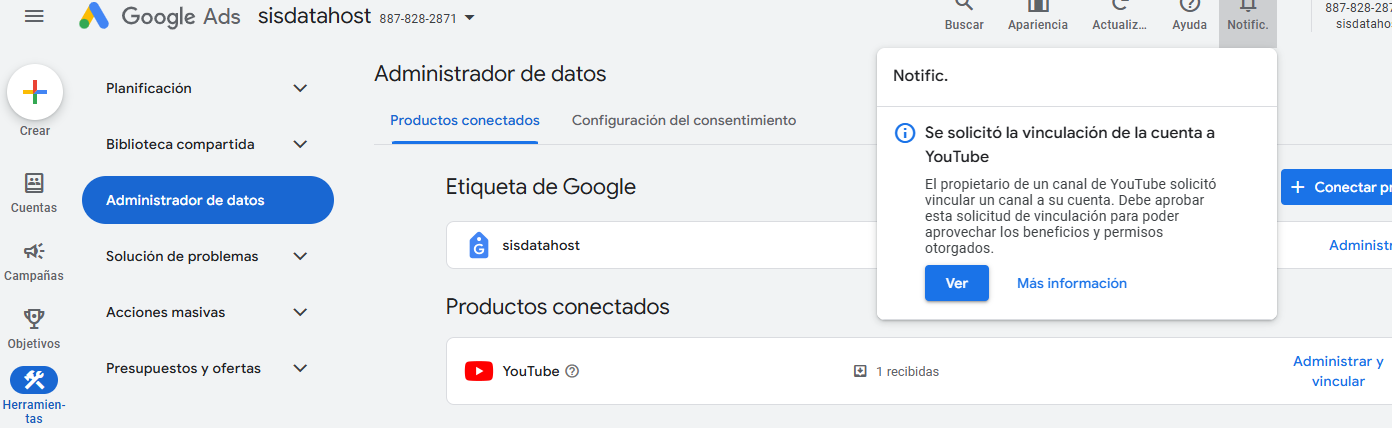Click the Crear plus button
This screenshot has height=428, width=1392.
35,93
